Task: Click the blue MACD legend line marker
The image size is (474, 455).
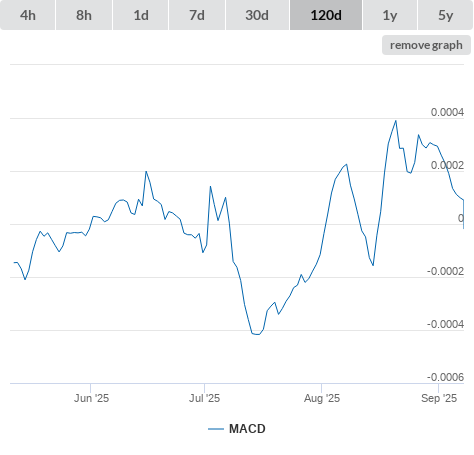Action: (216, 429)
